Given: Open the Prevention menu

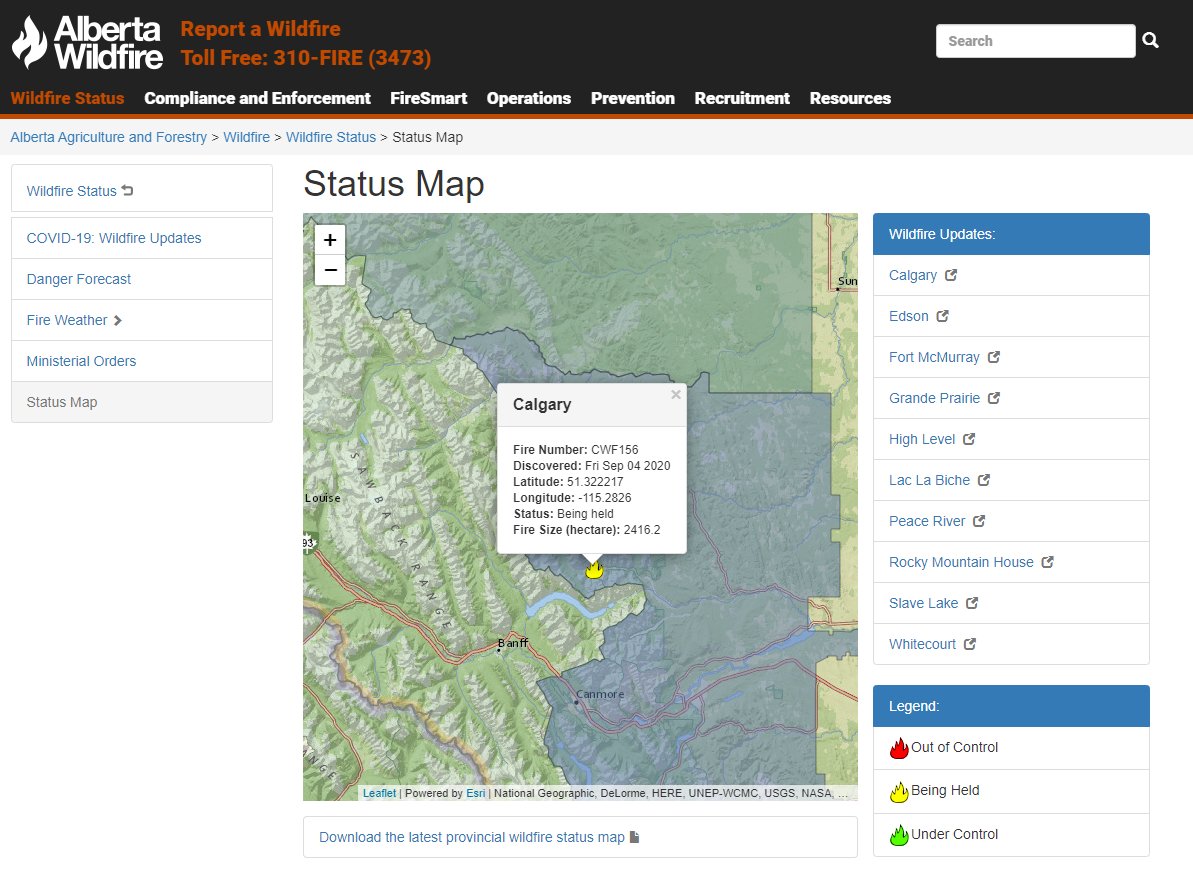Looking at the screenshot, I should point(633,98).
